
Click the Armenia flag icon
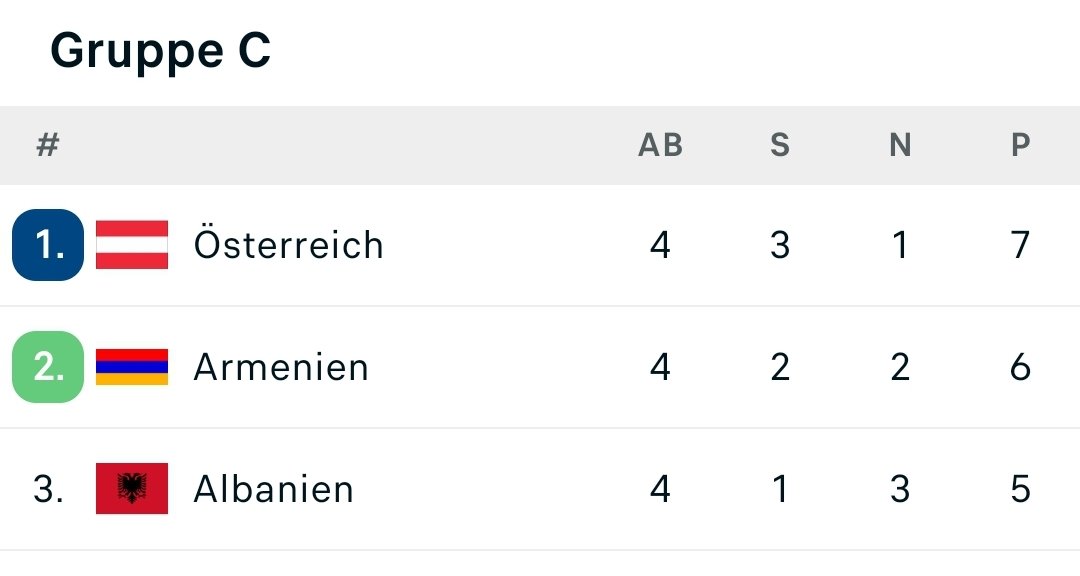pos(132,367)
